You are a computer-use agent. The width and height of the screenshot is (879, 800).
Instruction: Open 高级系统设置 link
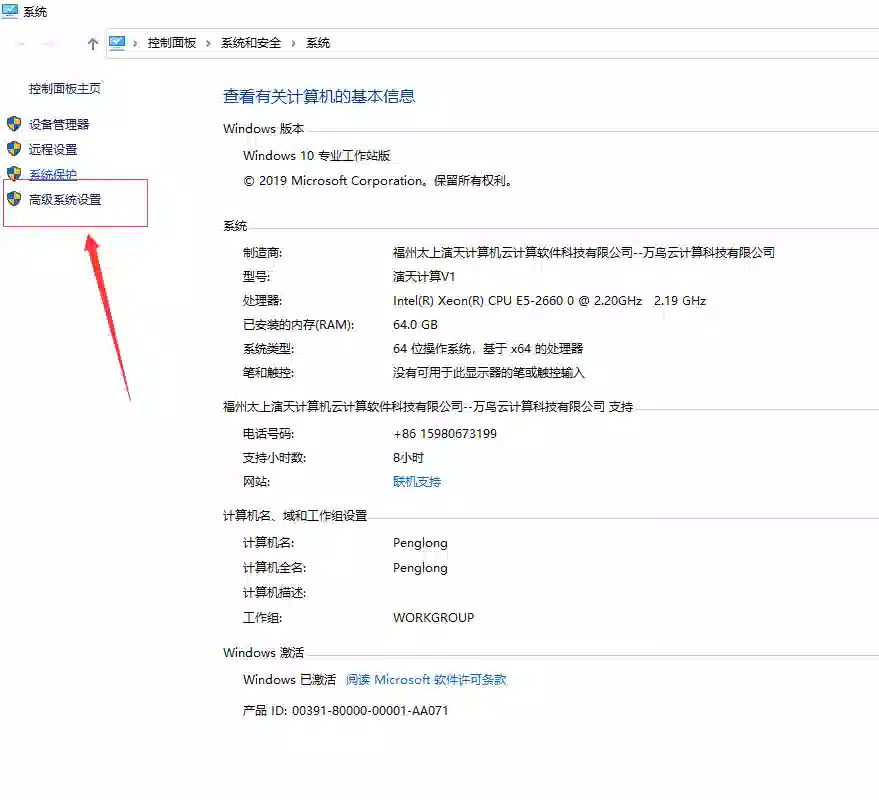click(x=65, y=200)
